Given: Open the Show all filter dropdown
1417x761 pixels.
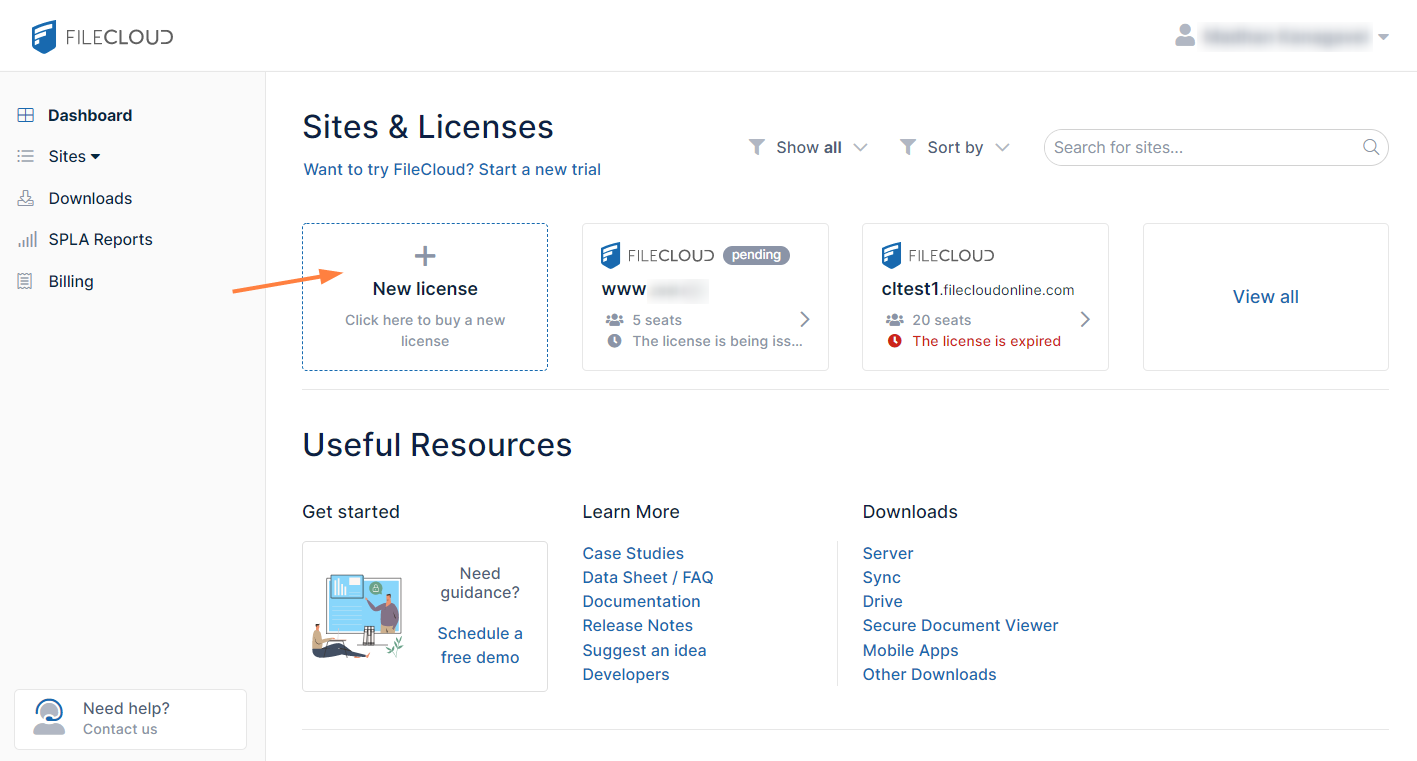Looking at the screenshot, I should click(808, 147).
